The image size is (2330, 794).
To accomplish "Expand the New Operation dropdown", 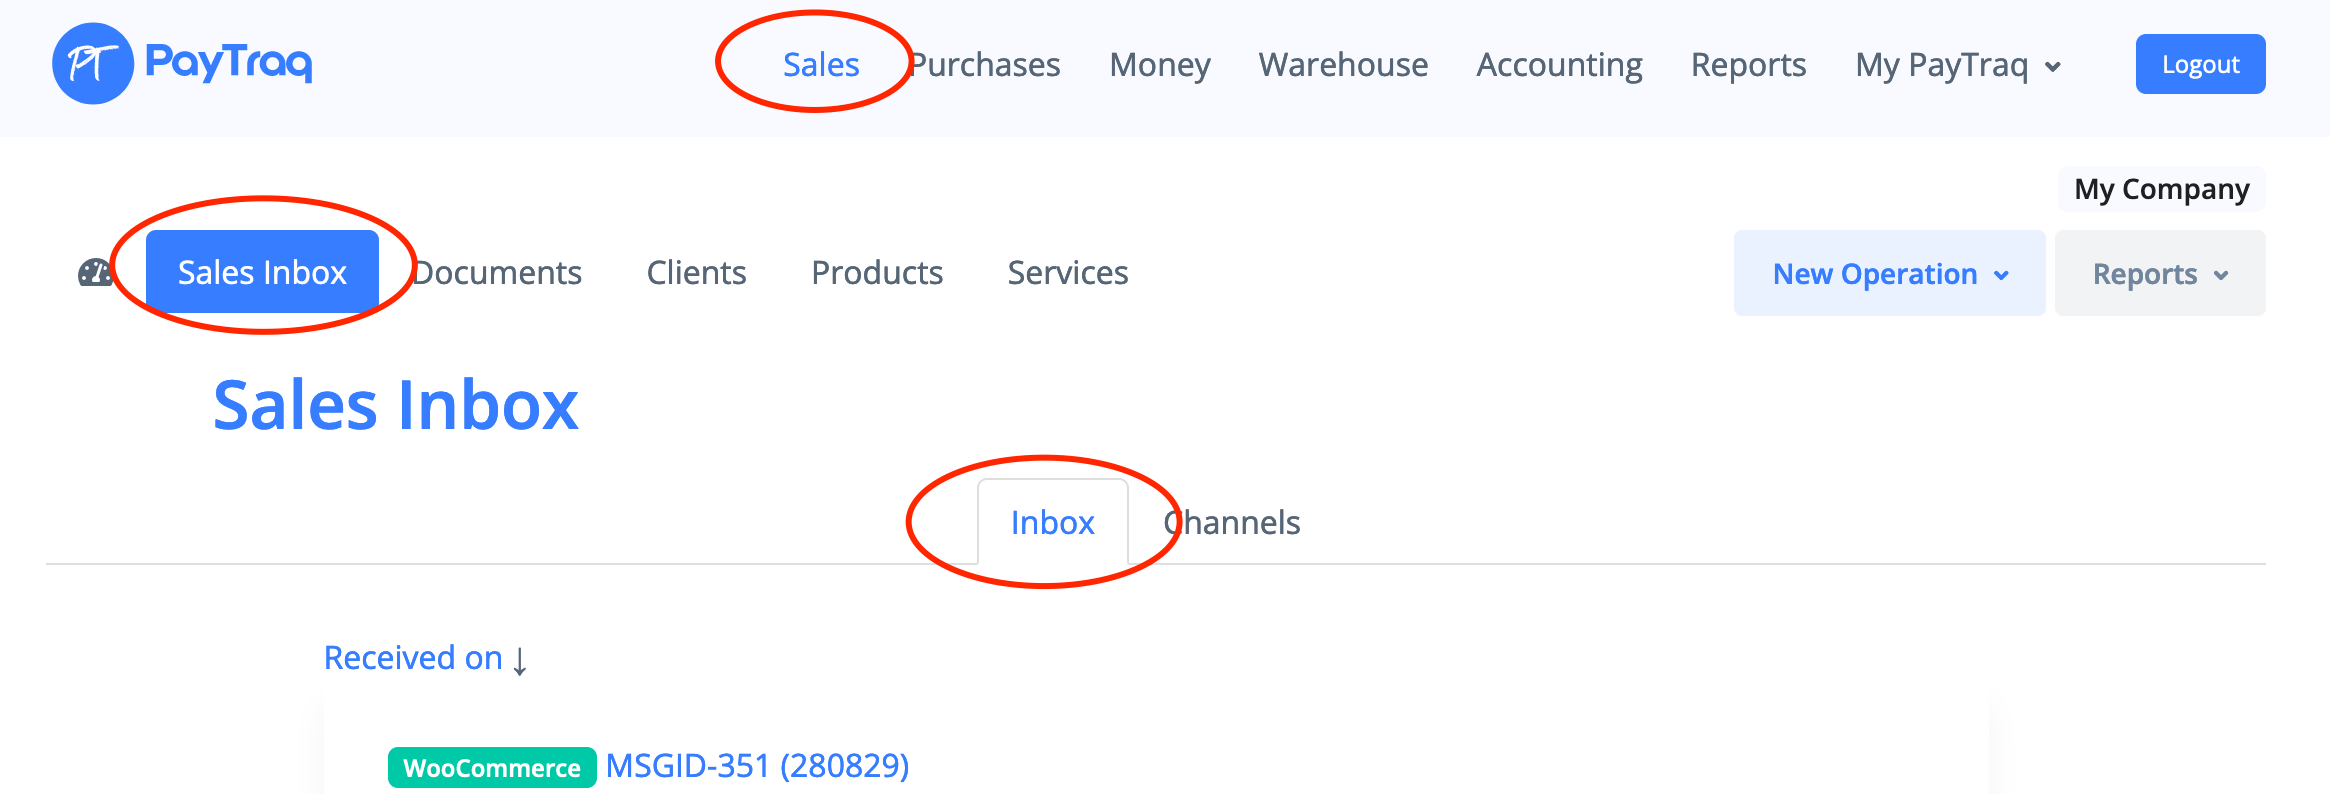I will [x=1889, y=274].
